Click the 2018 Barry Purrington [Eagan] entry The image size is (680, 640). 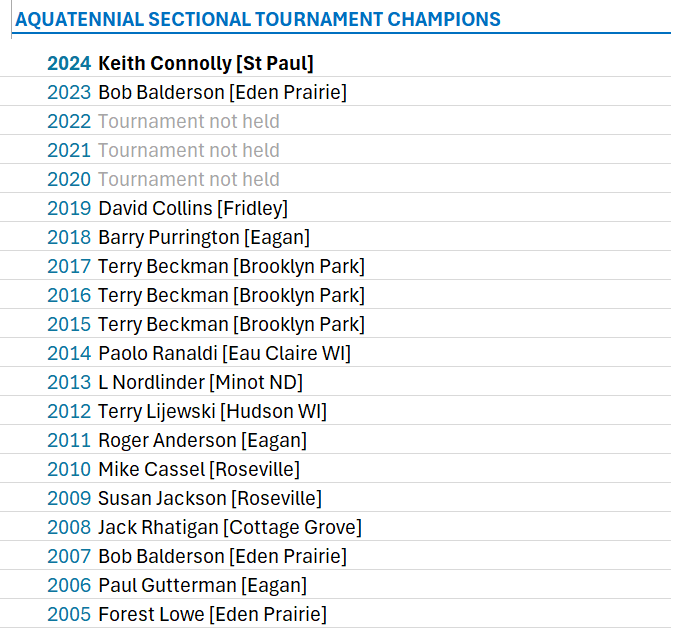point(178,238)
